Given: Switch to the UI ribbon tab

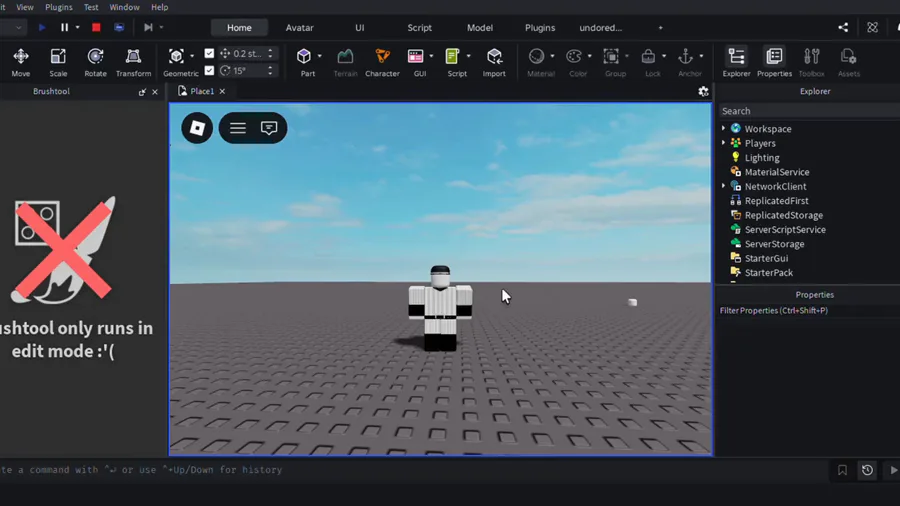Looking at the screenshot, I should (360, 28).
